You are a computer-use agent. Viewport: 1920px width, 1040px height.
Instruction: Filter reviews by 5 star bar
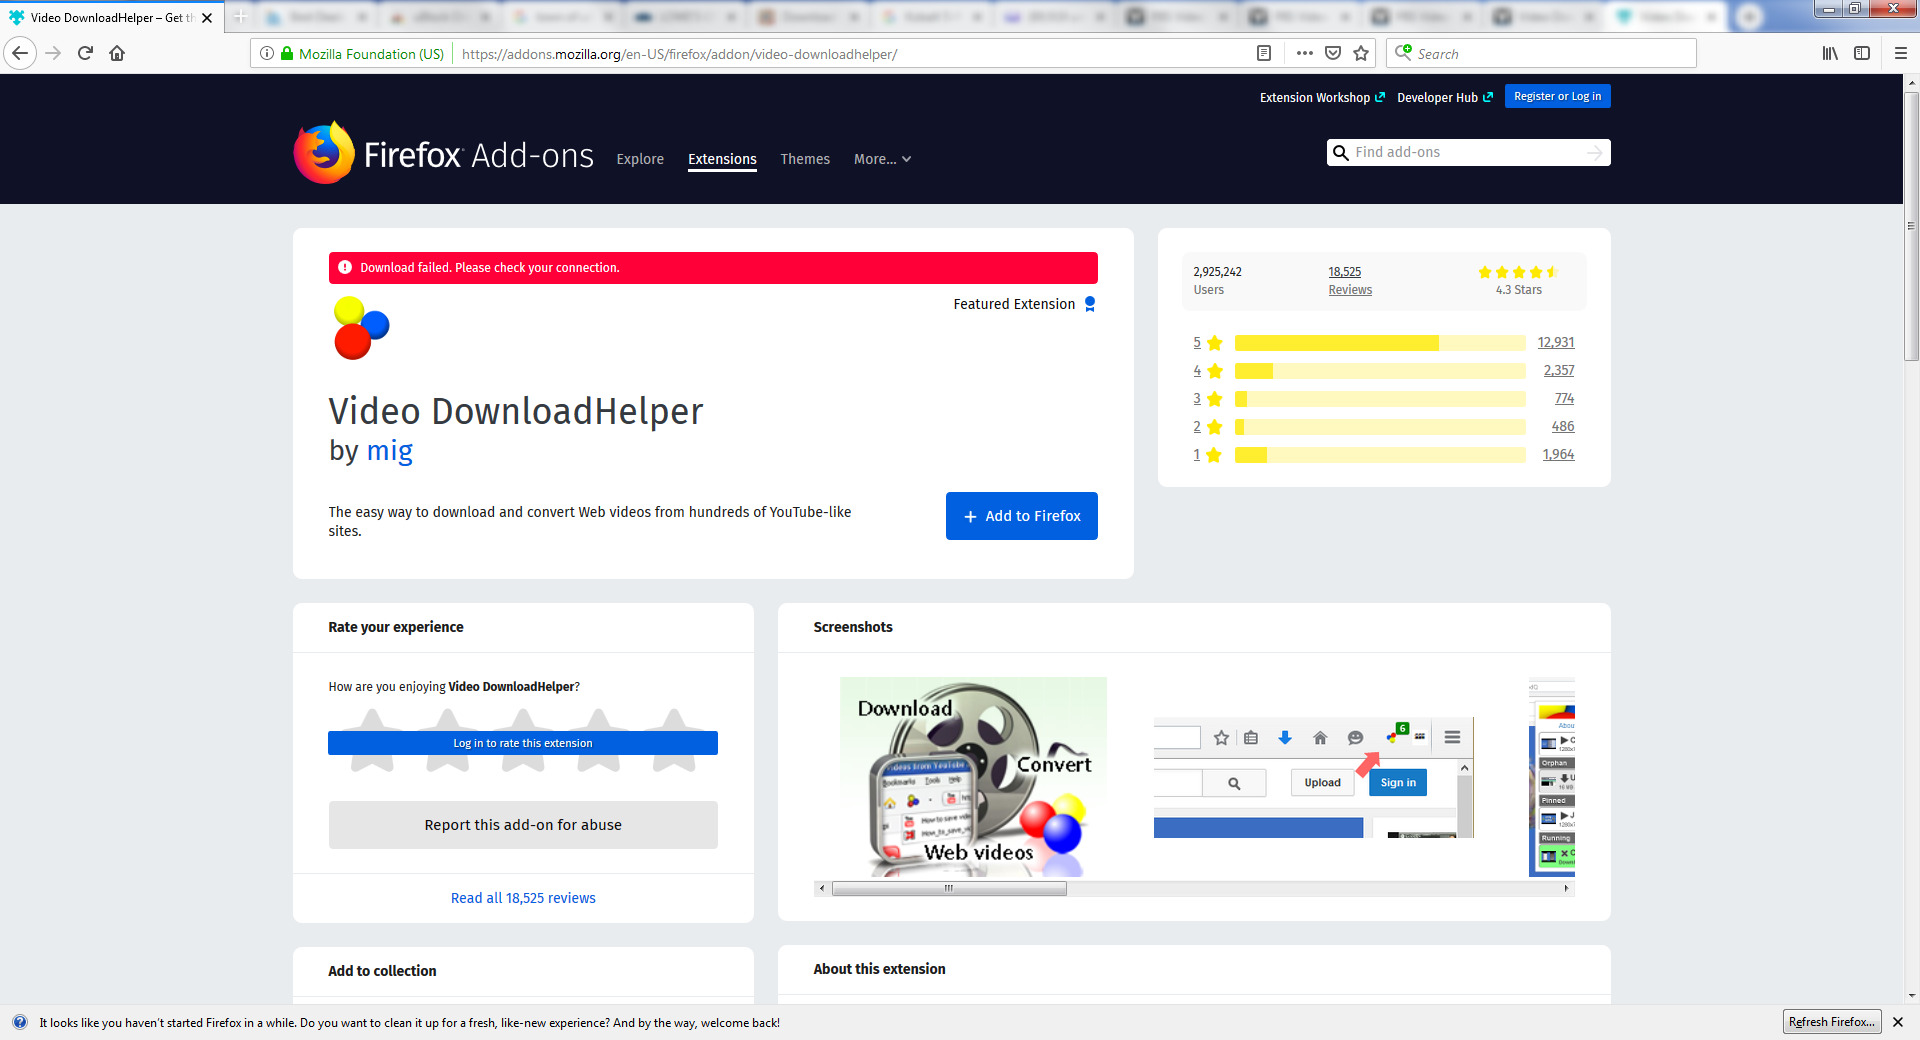pyautogui.click(x=1380, y=343)
